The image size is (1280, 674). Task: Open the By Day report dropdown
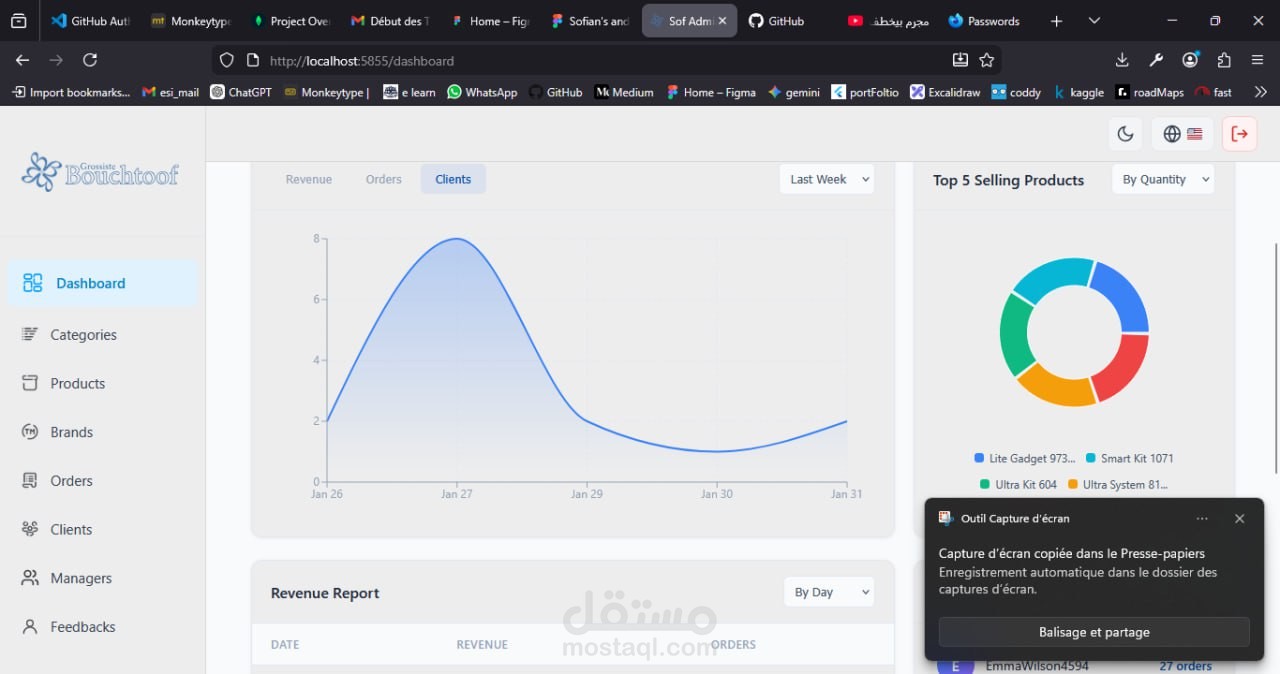[x=828, y=592]
